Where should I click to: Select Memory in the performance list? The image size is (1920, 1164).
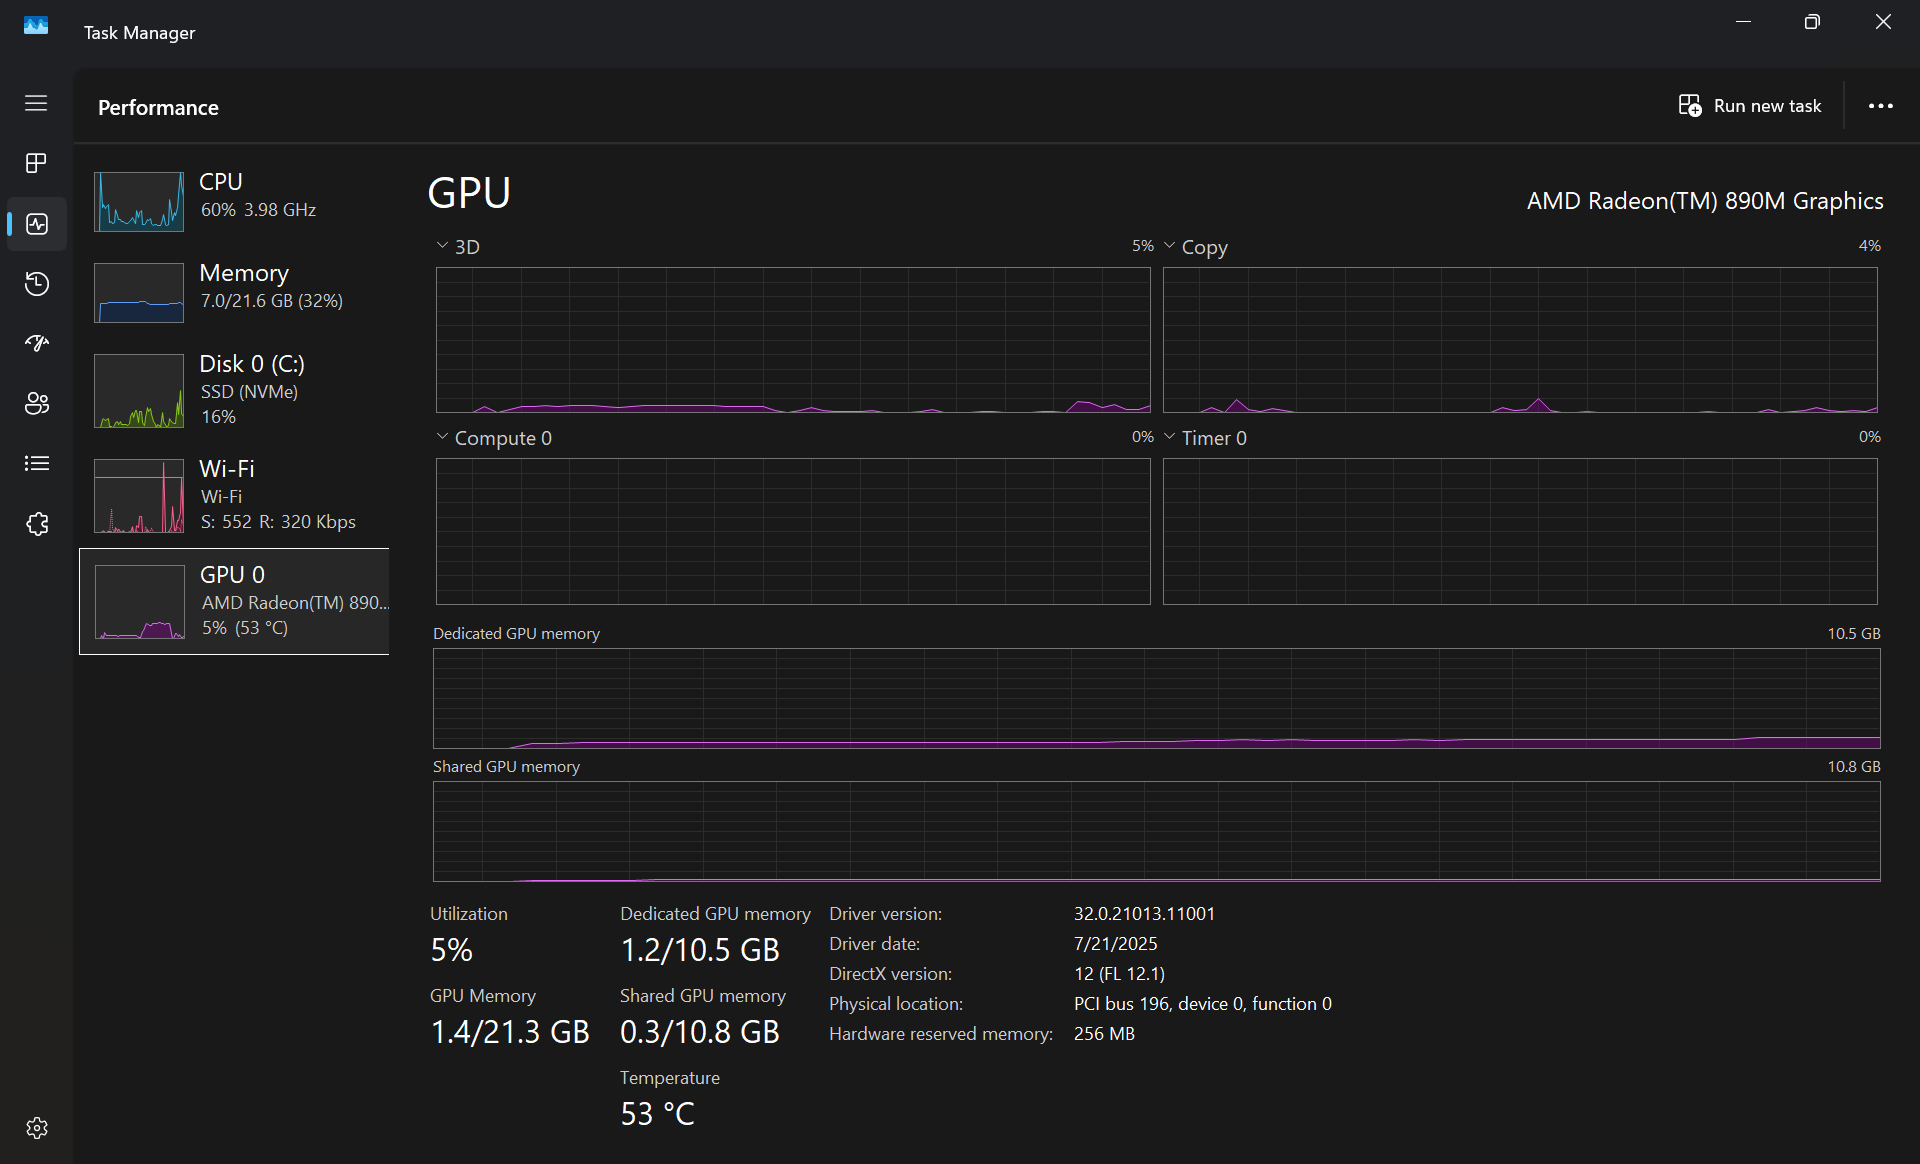234,291
